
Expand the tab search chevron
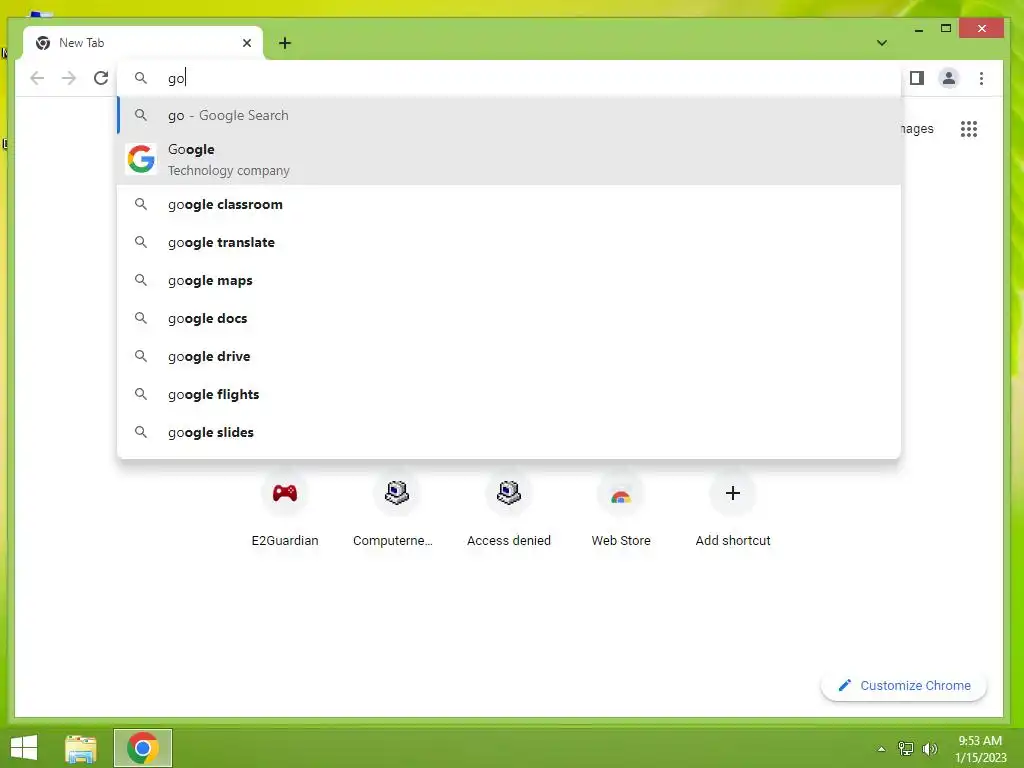[x=882, y=43]
